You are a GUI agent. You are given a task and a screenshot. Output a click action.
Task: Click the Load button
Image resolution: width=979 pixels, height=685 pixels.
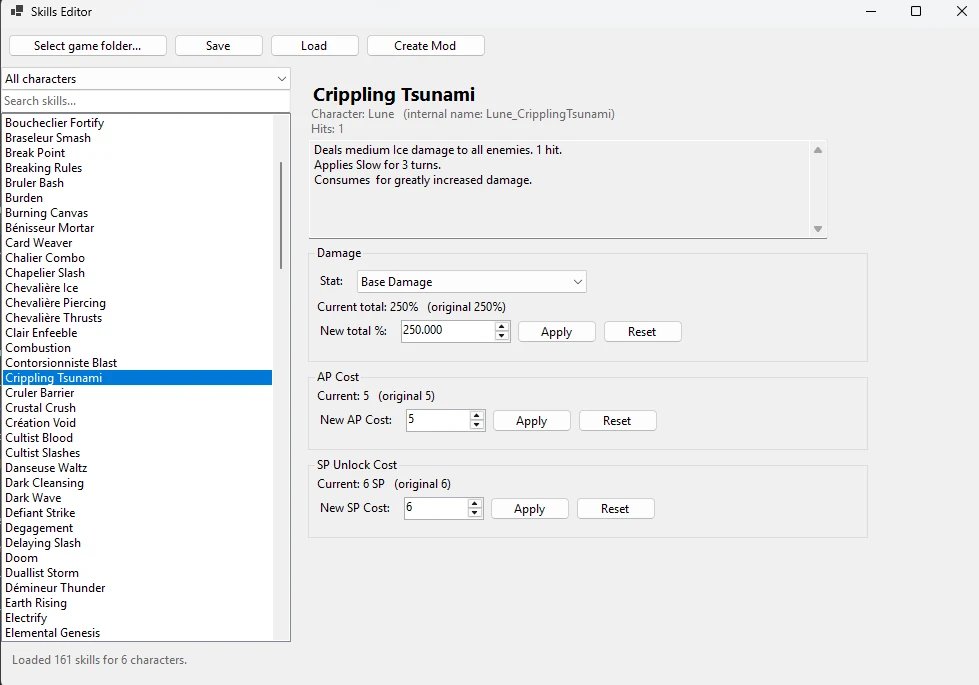click(x=315, y=46)
